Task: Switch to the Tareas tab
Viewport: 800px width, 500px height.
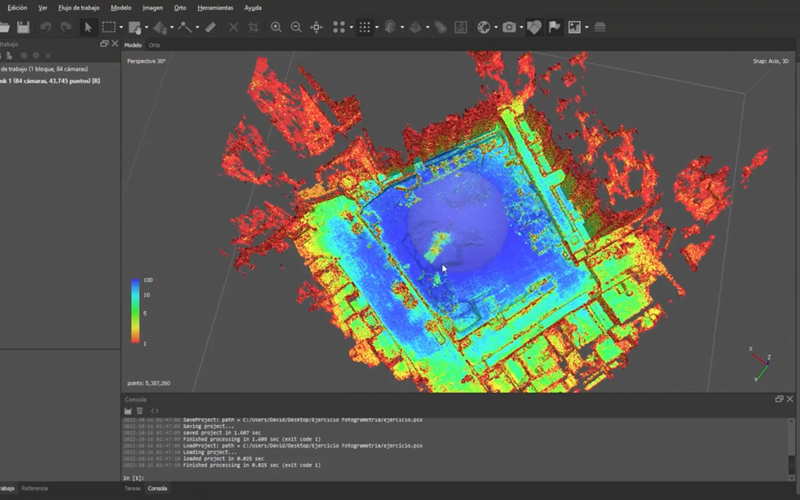Action: (132, 488)
